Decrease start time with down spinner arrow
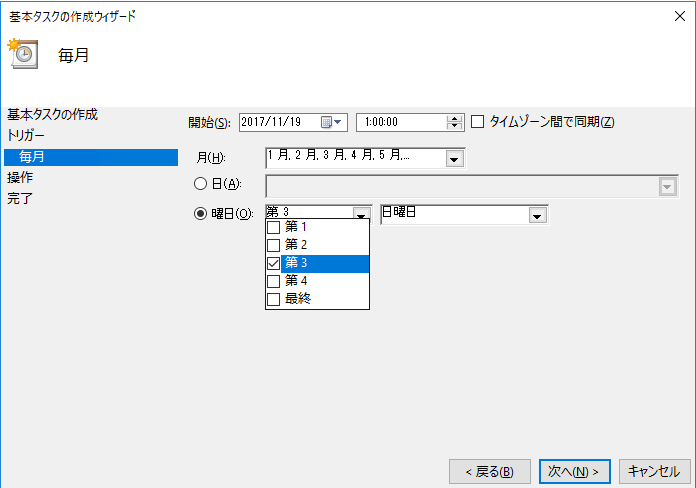The width and height of the screenshot is (696, 488). coord(454,126)
